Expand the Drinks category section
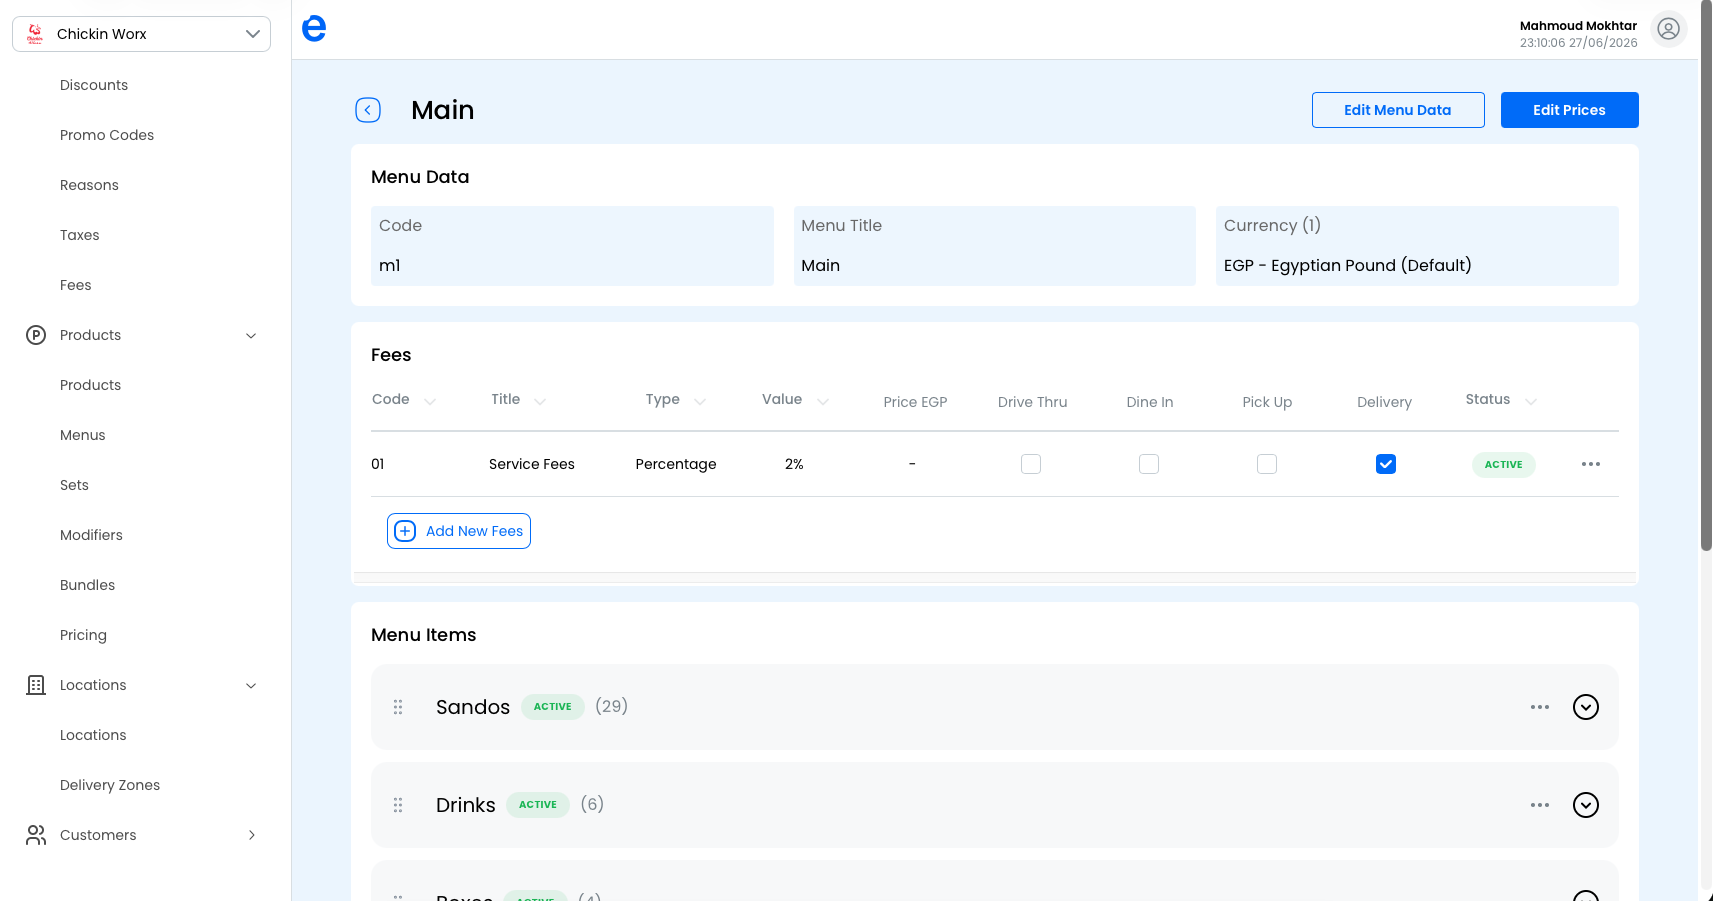The height and width of the screenshot is (901, 1713). pos(1586,805)
